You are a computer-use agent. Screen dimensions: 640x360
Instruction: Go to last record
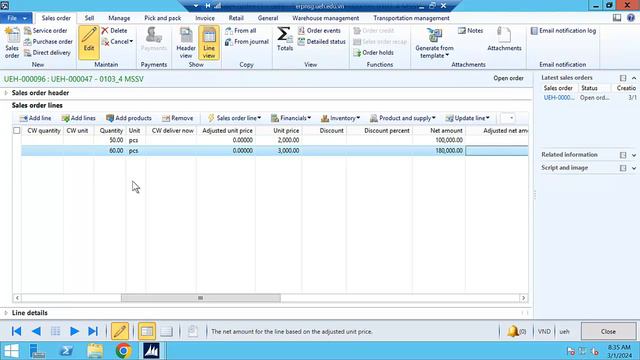(93, 331)
